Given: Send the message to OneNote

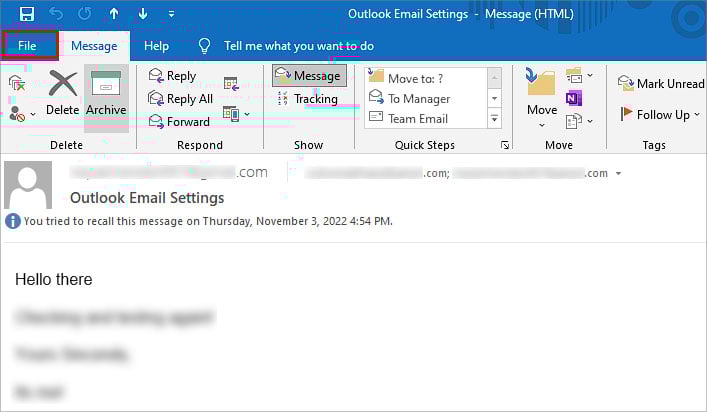Looking at the screenshot, I should (574, 98).
